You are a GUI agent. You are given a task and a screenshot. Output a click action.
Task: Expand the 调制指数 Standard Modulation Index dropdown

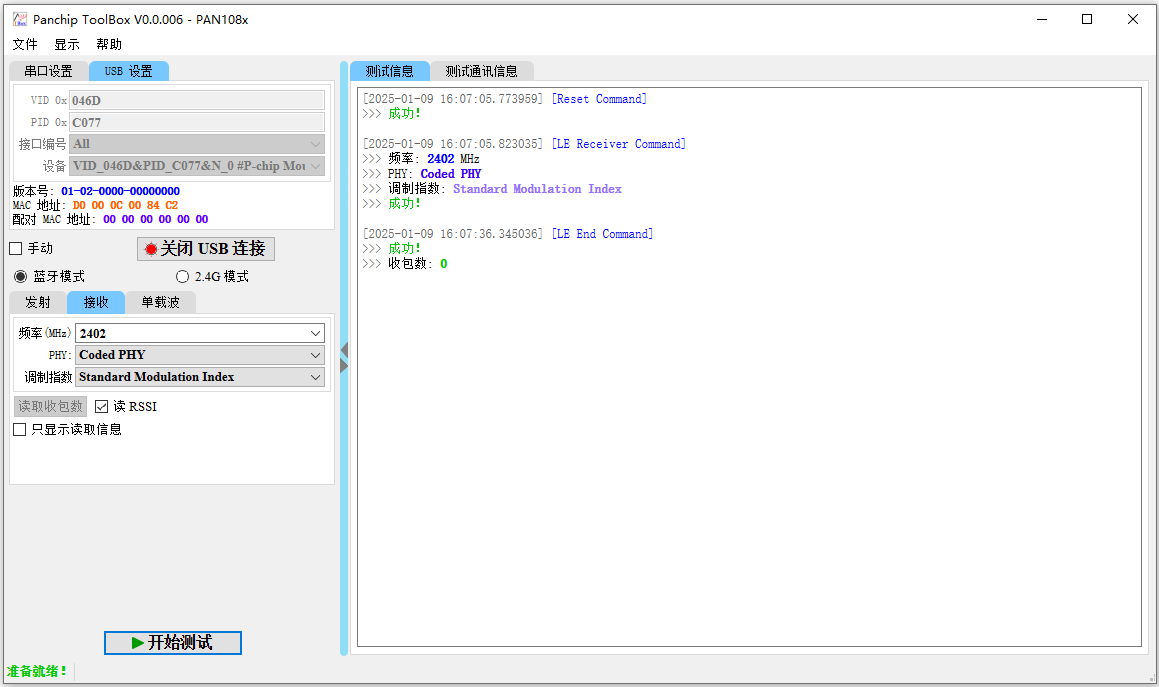[200, 376]
